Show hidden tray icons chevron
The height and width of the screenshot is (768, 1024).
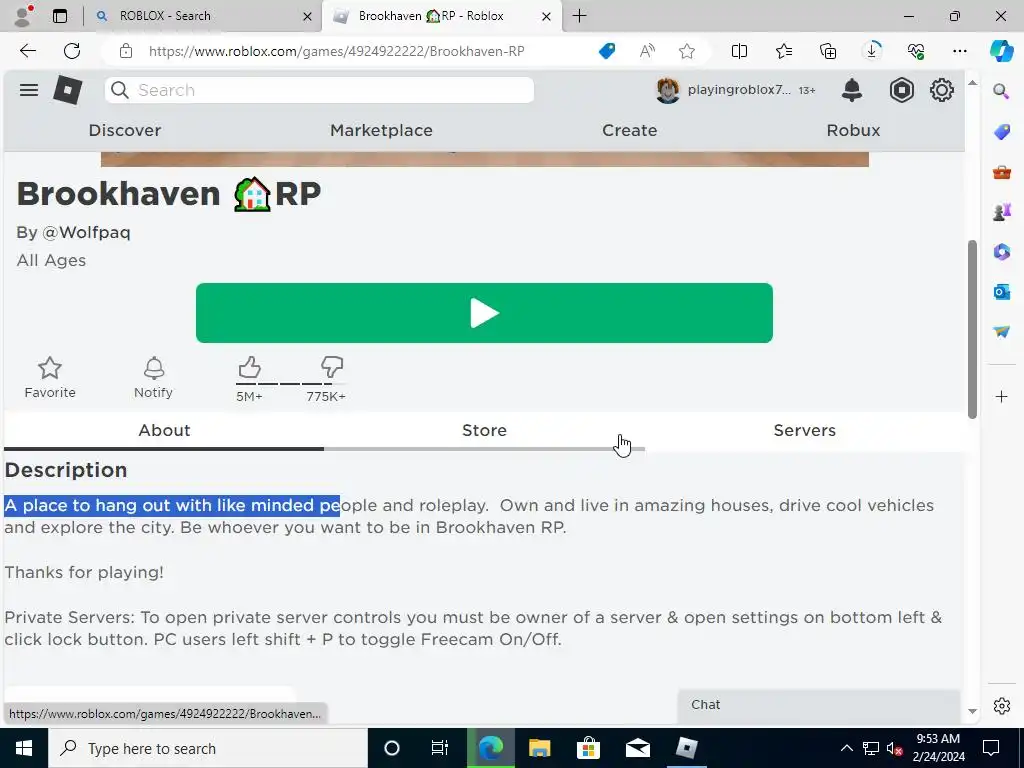(x=846, y=748)
